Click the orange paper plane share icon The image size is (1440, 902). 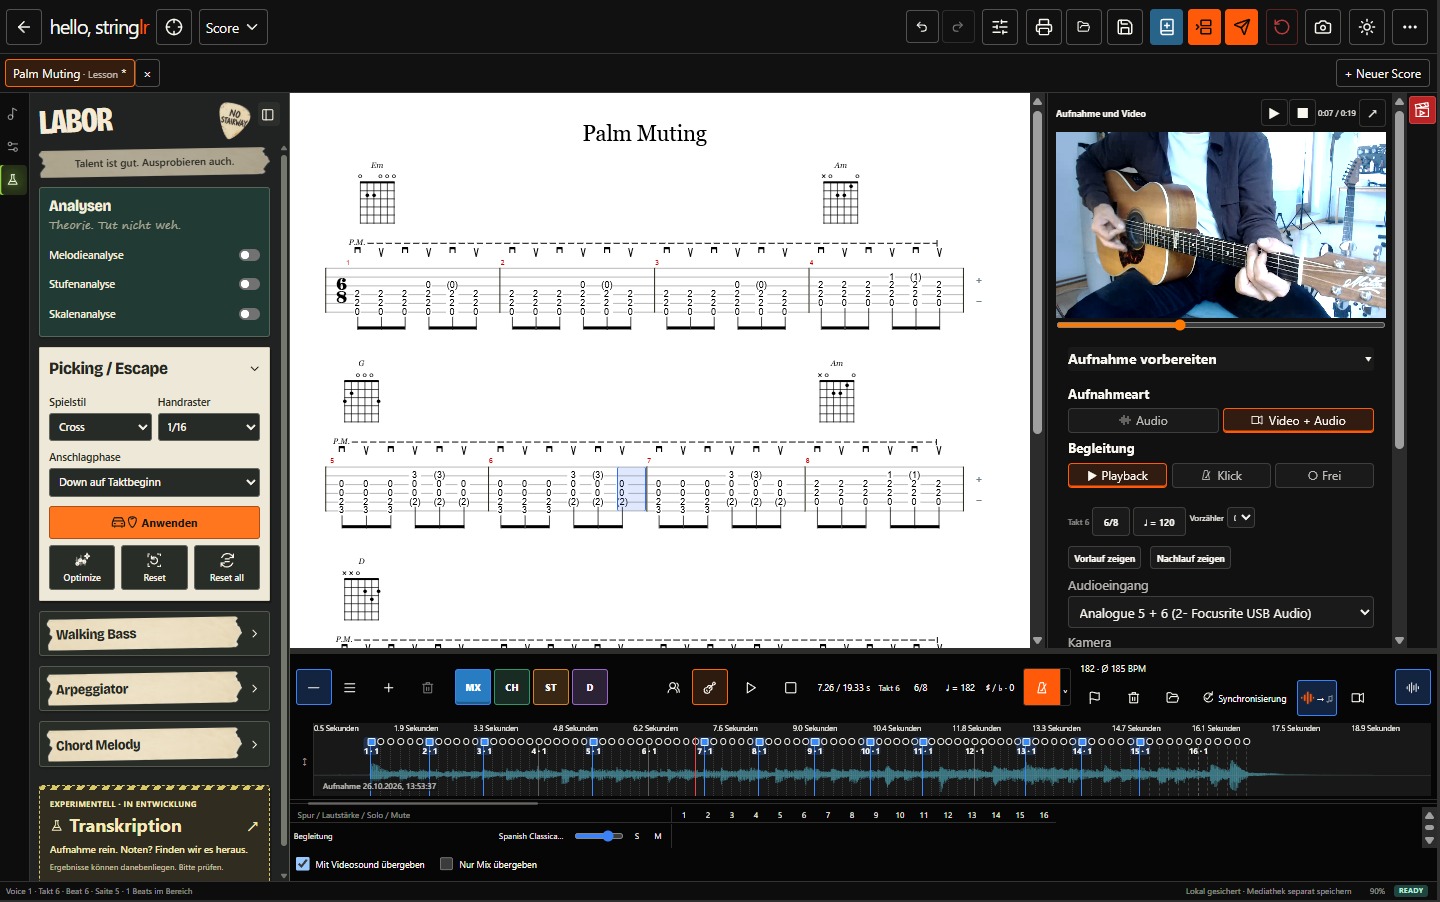pyautogui.click(x=1241, y=27)
